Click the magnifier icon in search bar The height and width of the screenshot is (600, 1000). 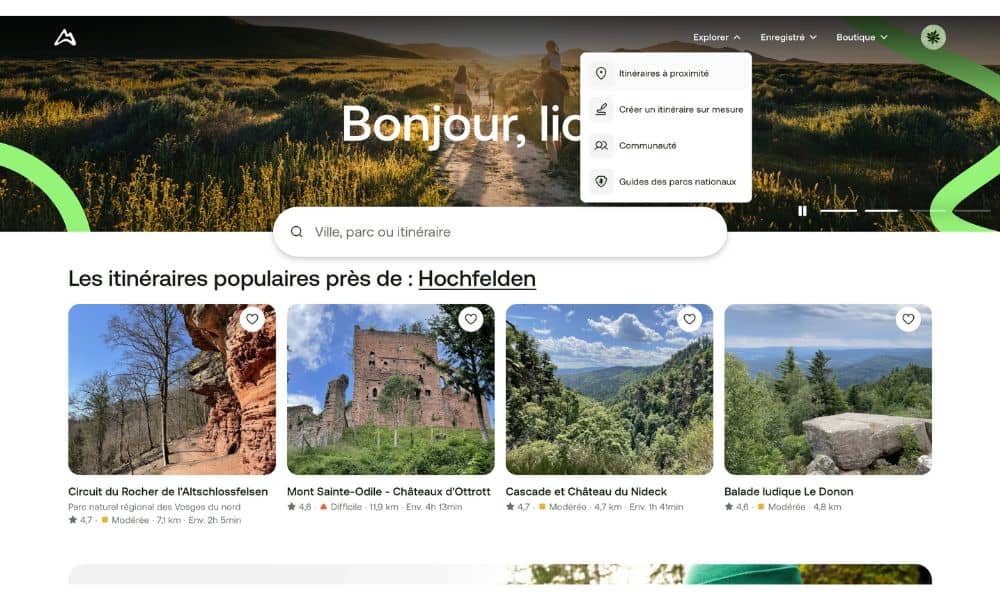(x=297, y=232)
